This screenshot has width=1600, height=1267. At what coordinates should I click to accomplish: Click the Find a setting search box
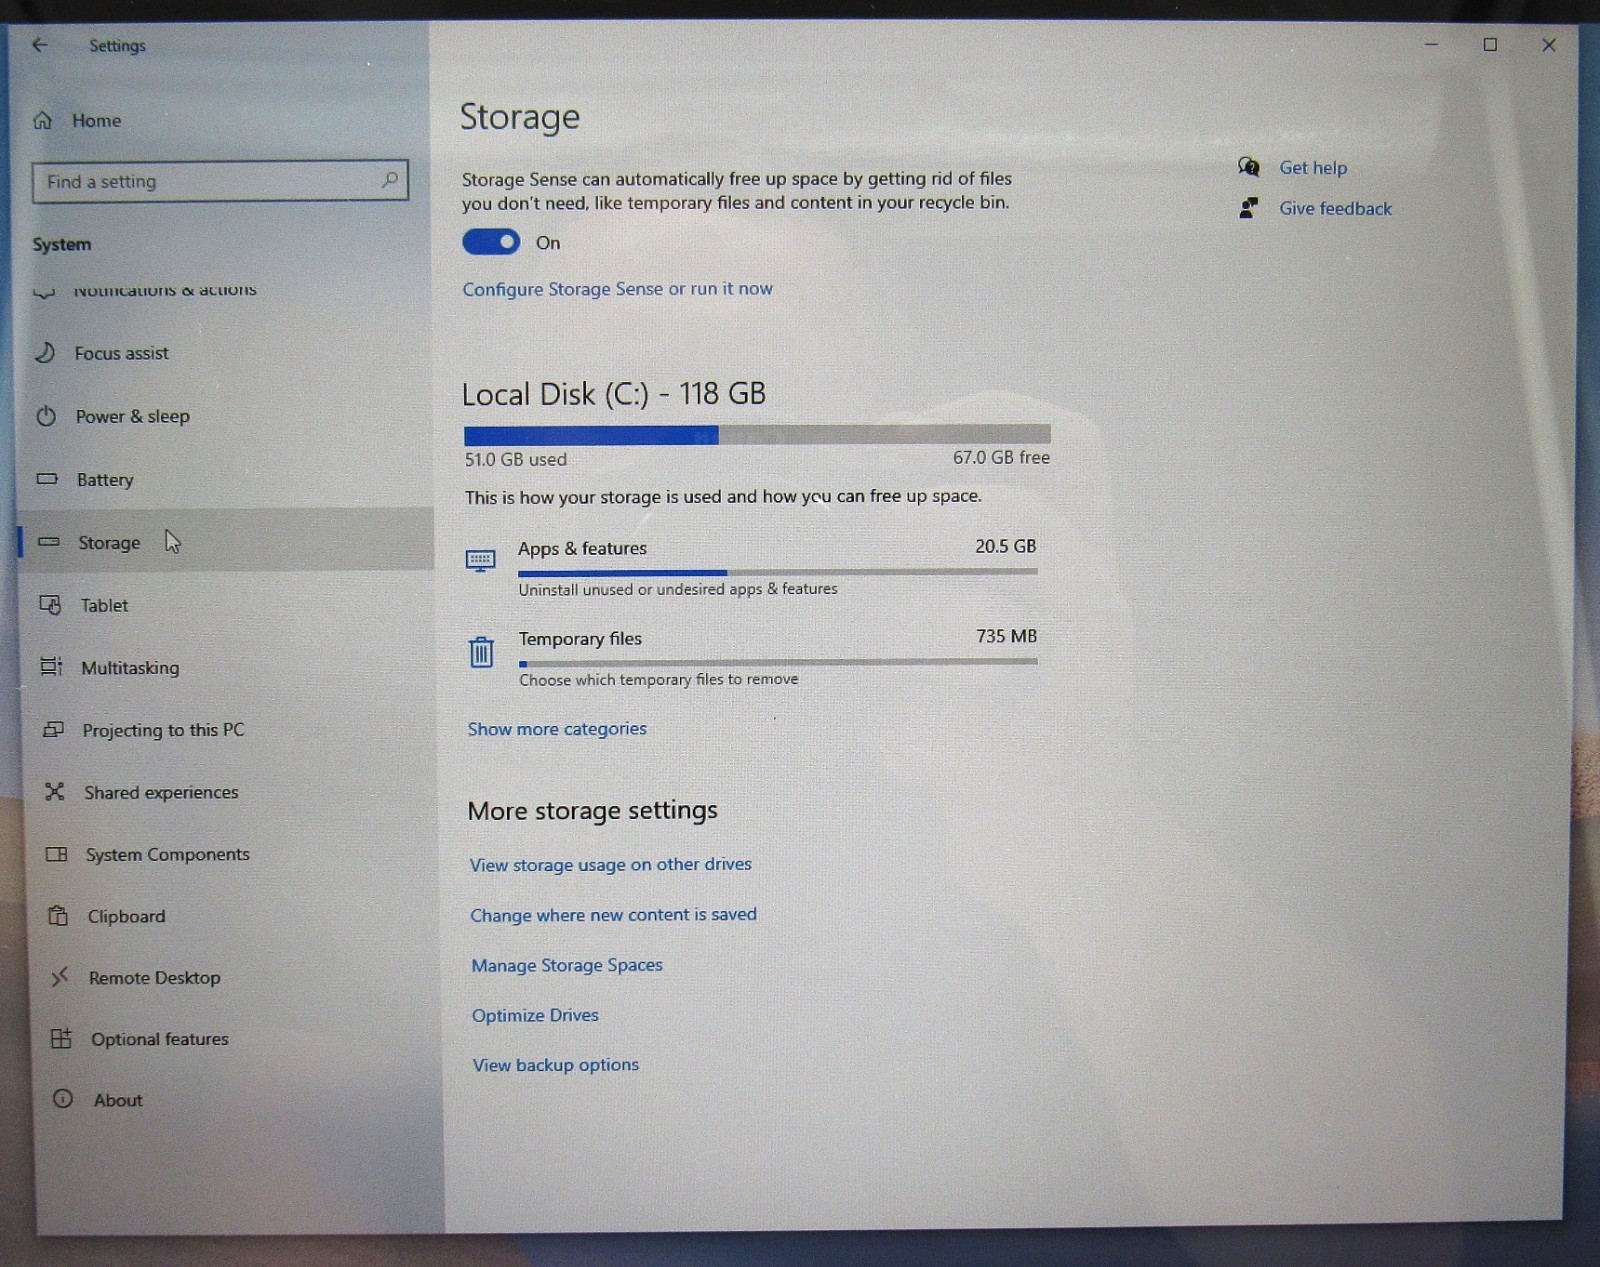(220, 181)
